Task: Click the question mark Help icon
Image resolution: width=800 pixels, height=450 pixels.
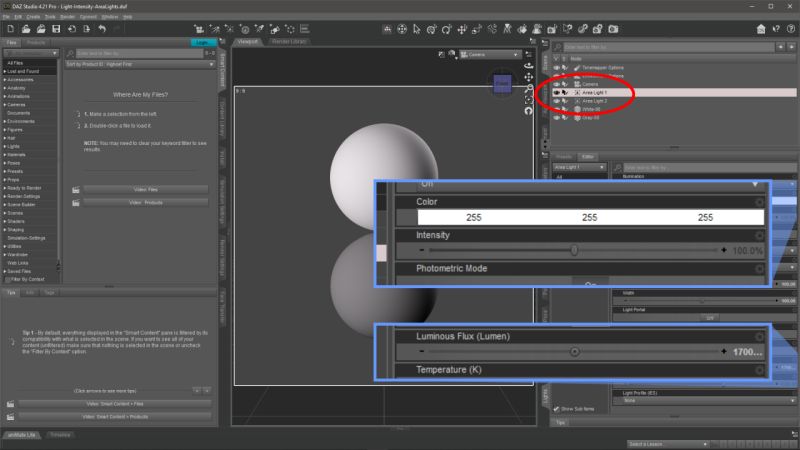Action: click(791, 29)
